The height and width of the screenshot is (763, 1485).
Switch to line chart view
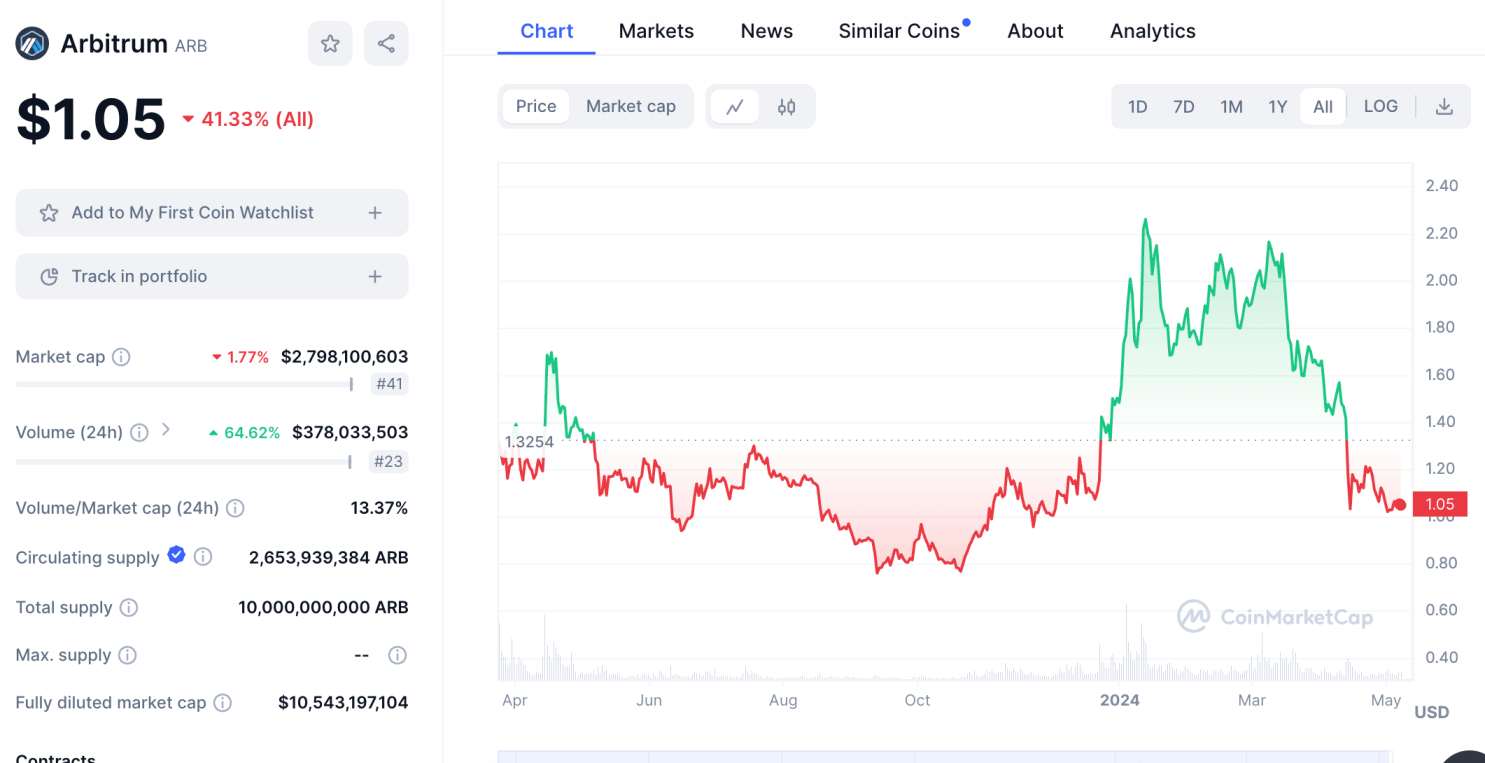pos(735,106)
